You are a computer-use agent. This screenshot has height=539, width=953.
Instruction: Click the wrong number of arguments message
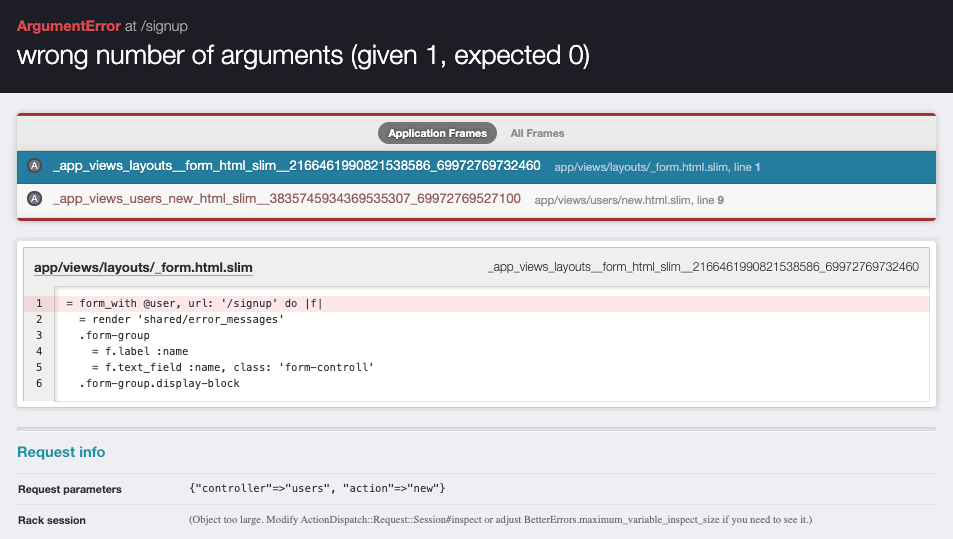303,56
